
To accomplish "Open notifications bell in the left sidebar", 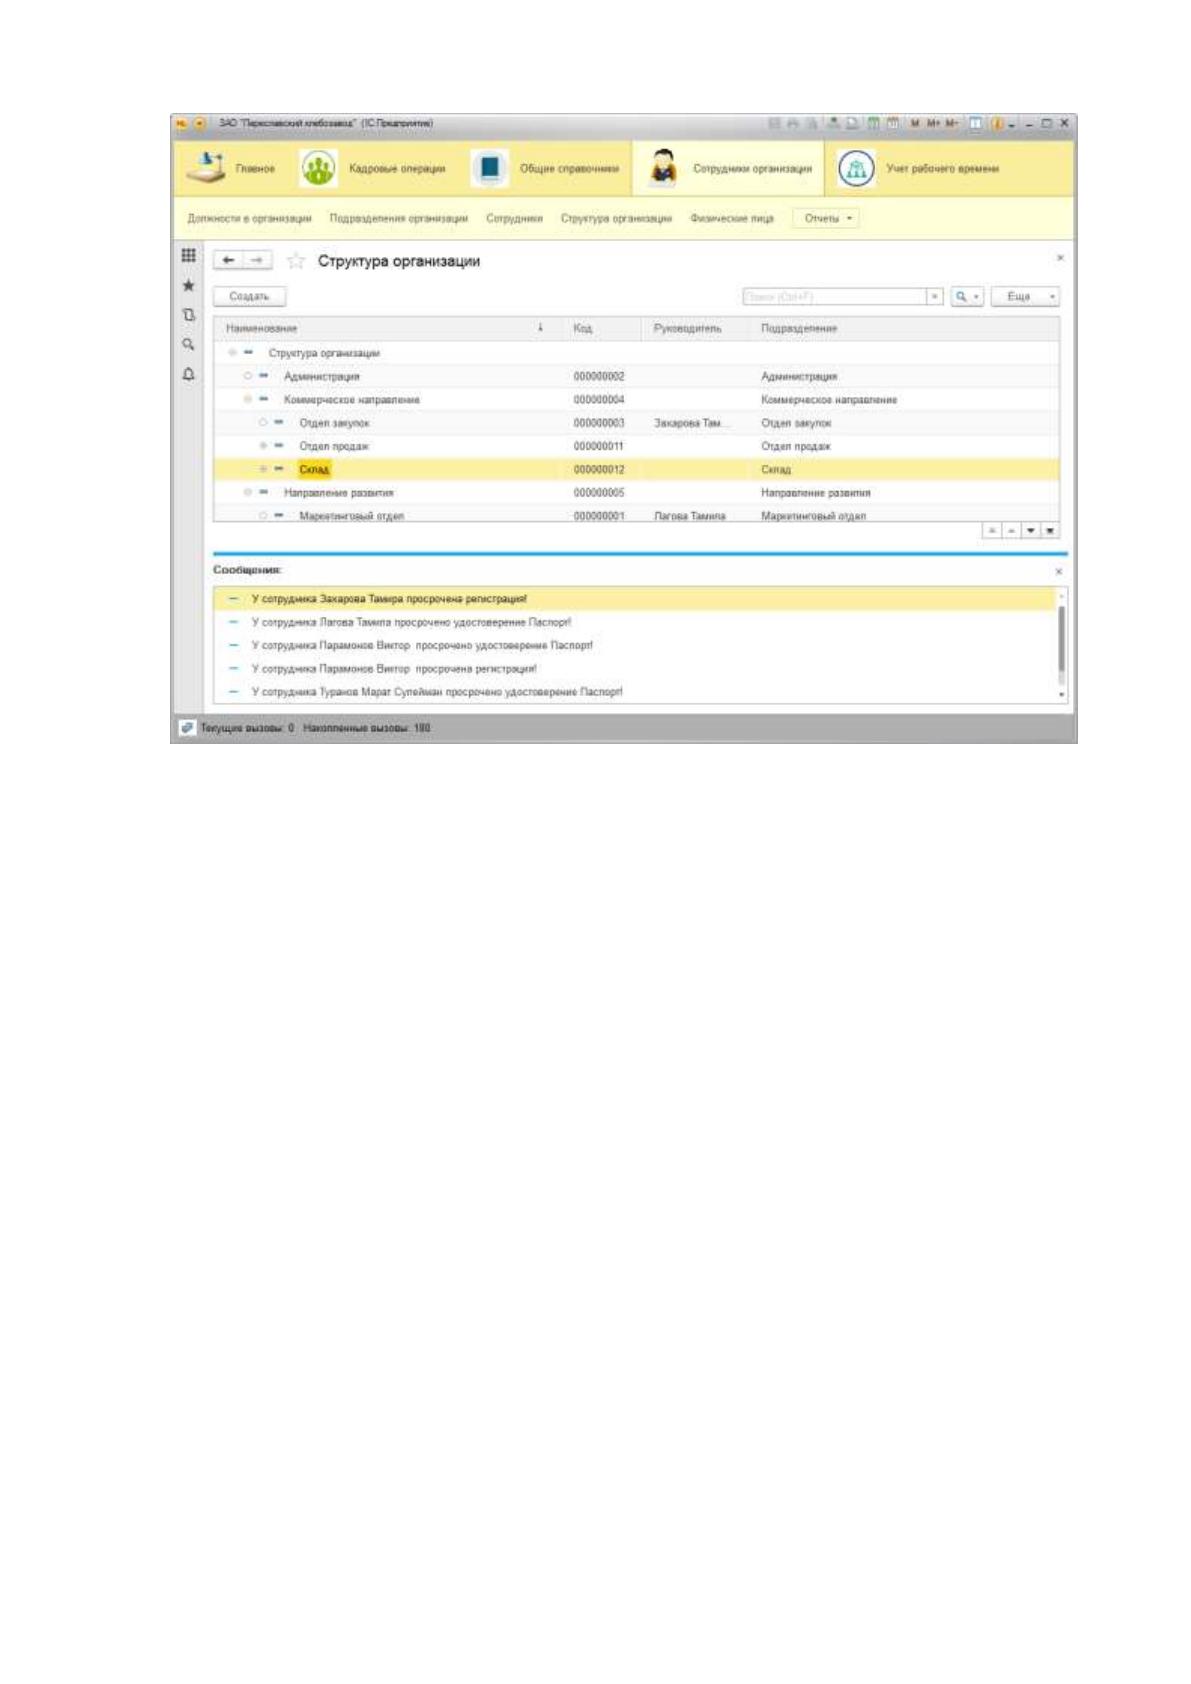I will 188,374.
